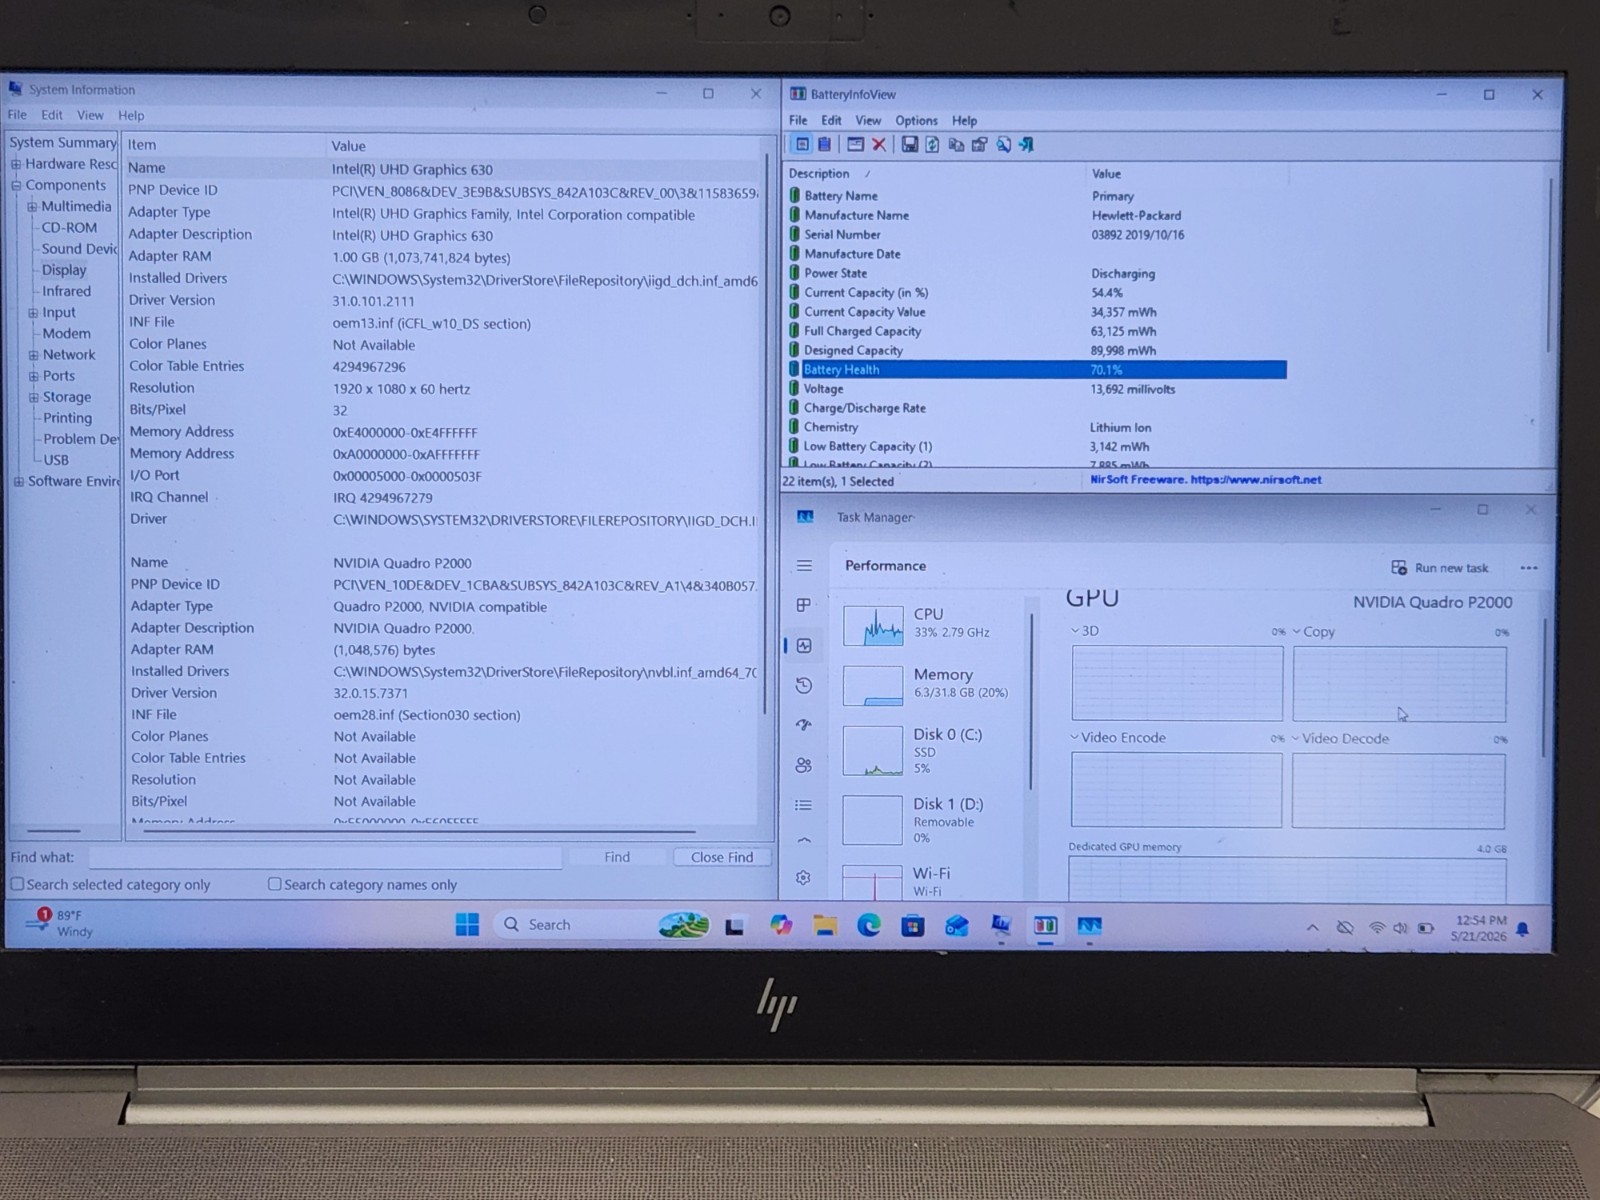Open Task View on taskbar
This screenshot has width=1600, height=1200.
[735, 926]
